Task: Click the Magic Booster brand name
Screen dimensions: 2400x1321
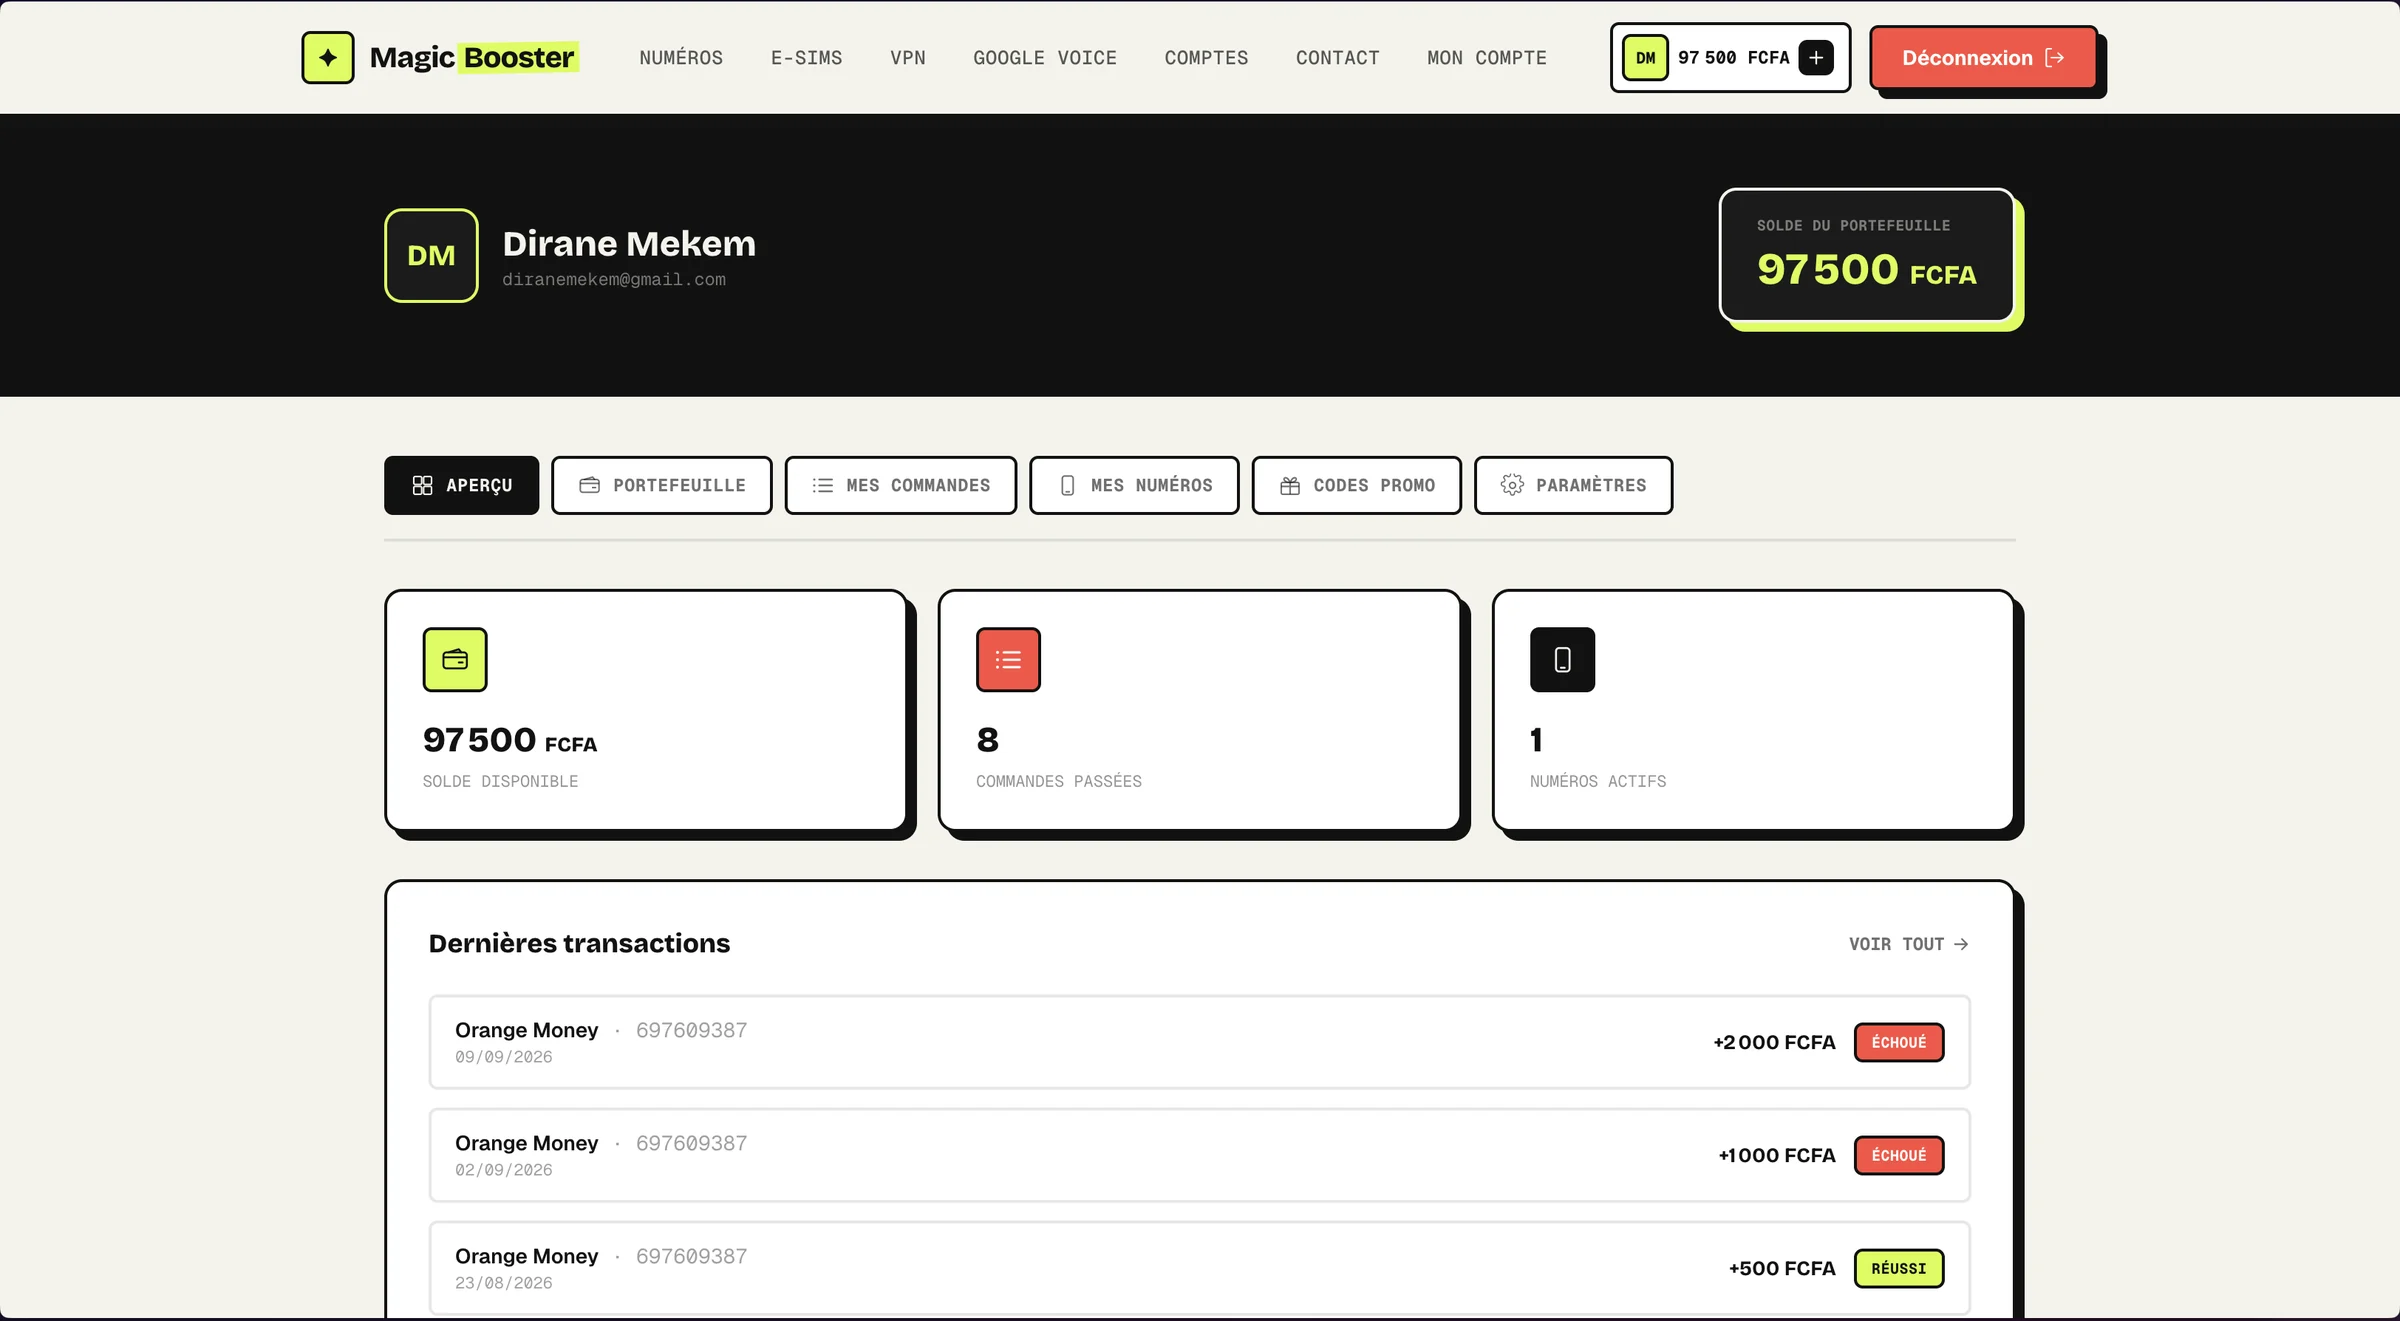Action: 473,58
